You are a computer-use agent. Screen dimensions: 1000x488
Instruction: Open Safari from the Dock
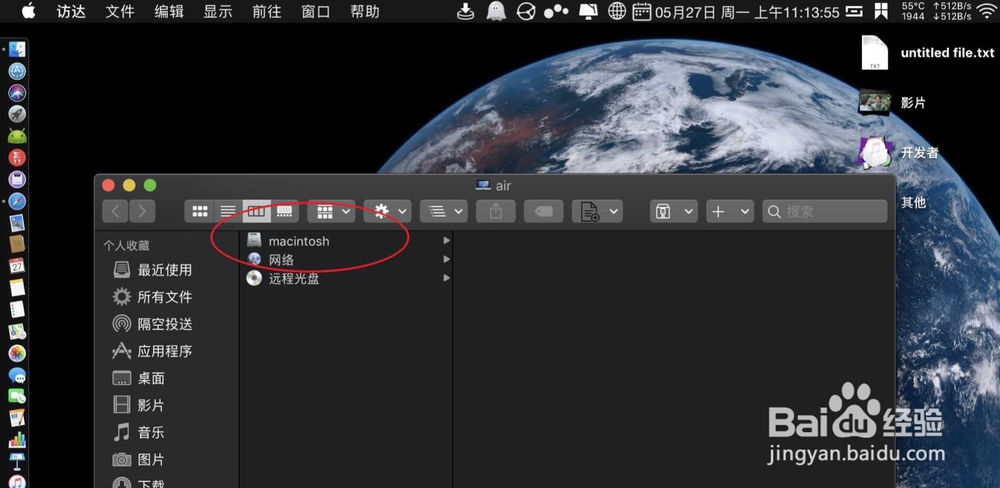17,201
